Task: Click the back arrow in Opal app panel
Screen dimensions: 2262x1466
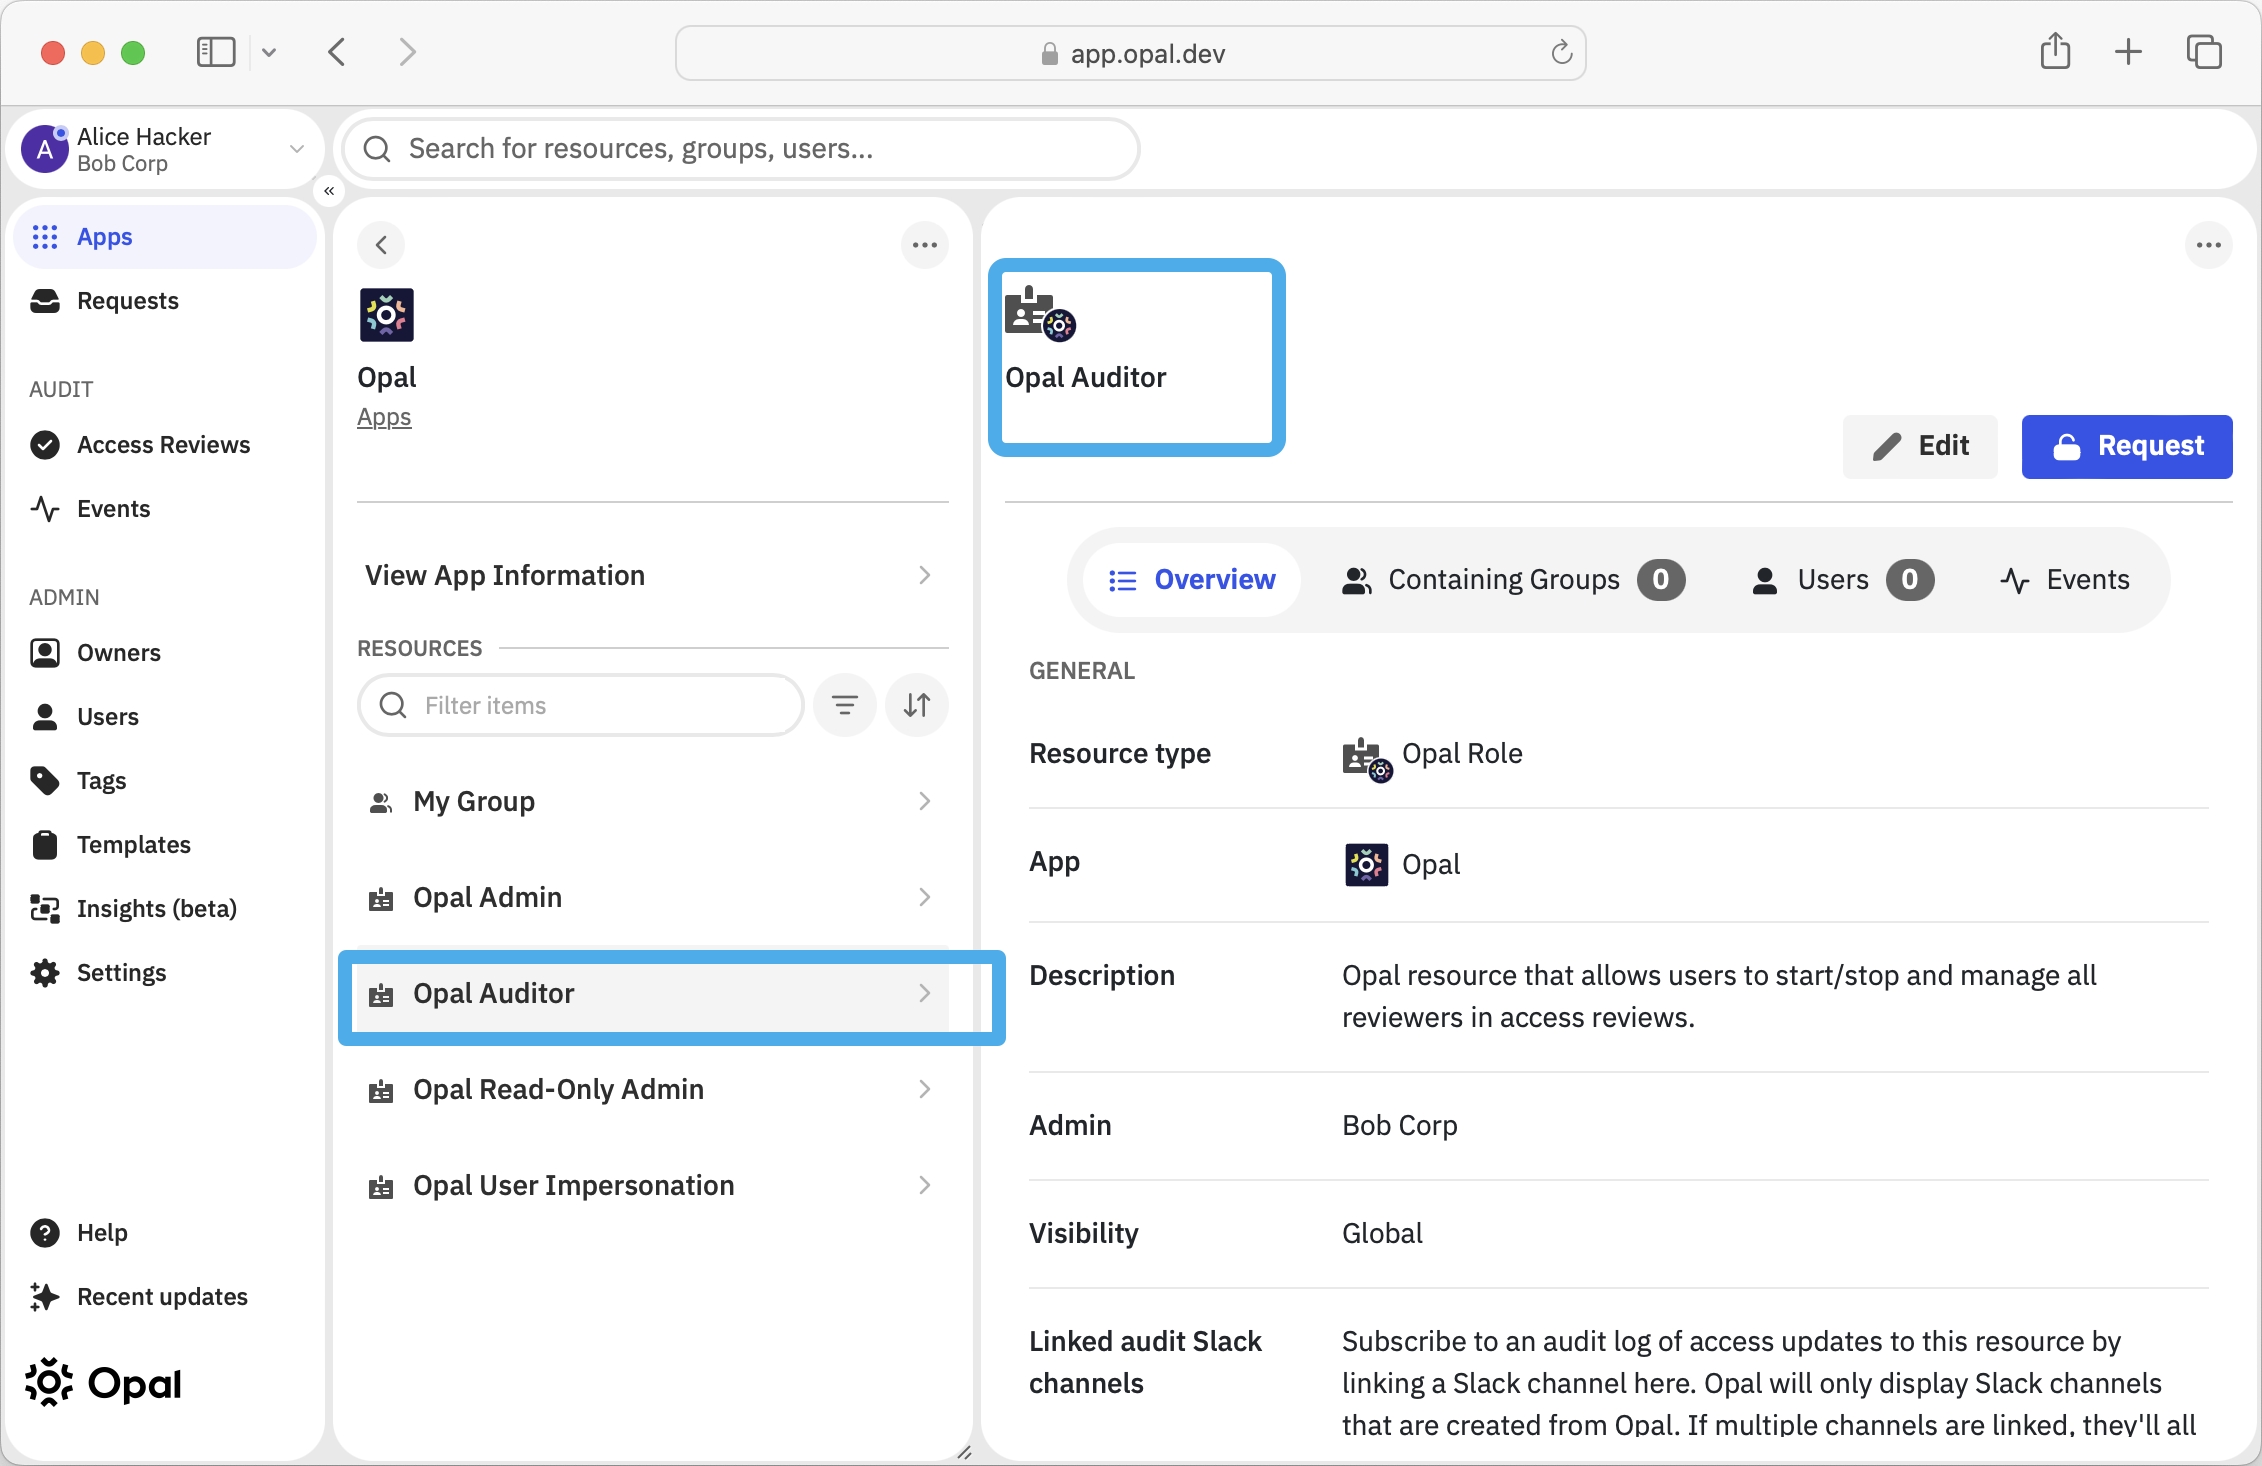Action: coord(381,245)
